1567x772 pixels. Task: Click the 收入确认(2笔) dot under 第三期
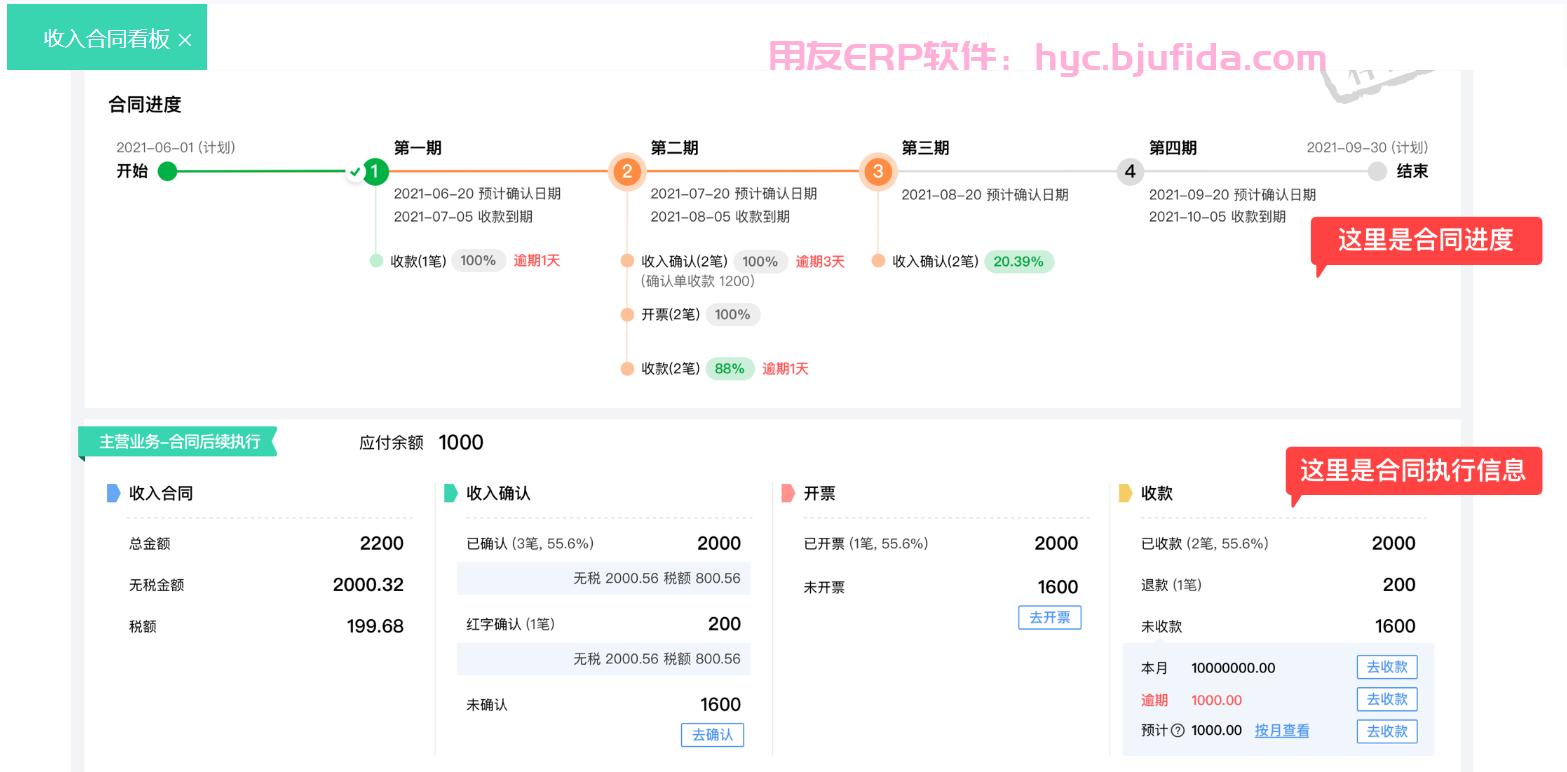[878, 261]
